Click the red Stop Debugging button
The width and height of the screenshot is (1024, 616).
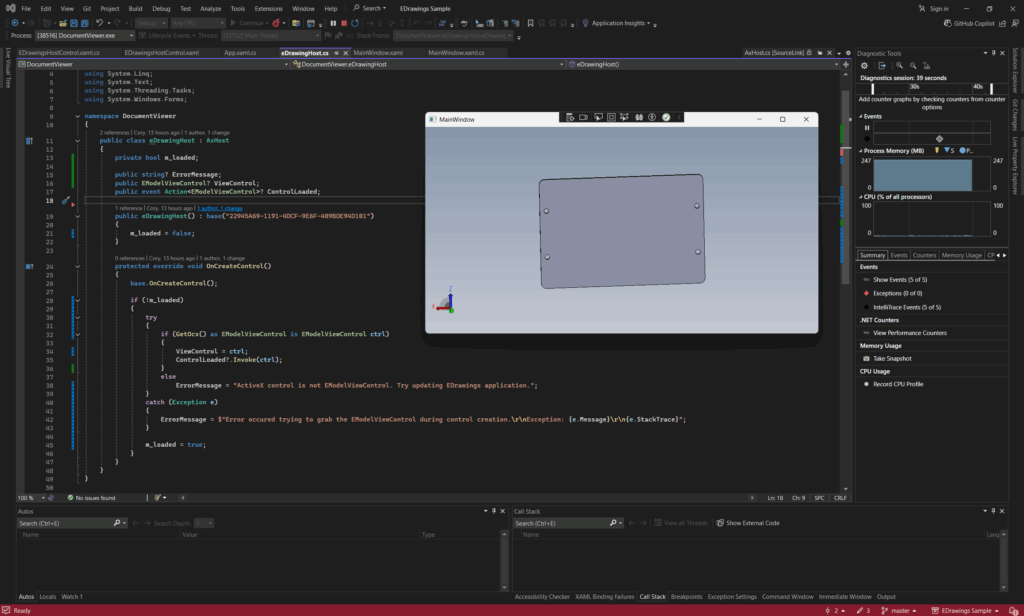coord(345,22)
